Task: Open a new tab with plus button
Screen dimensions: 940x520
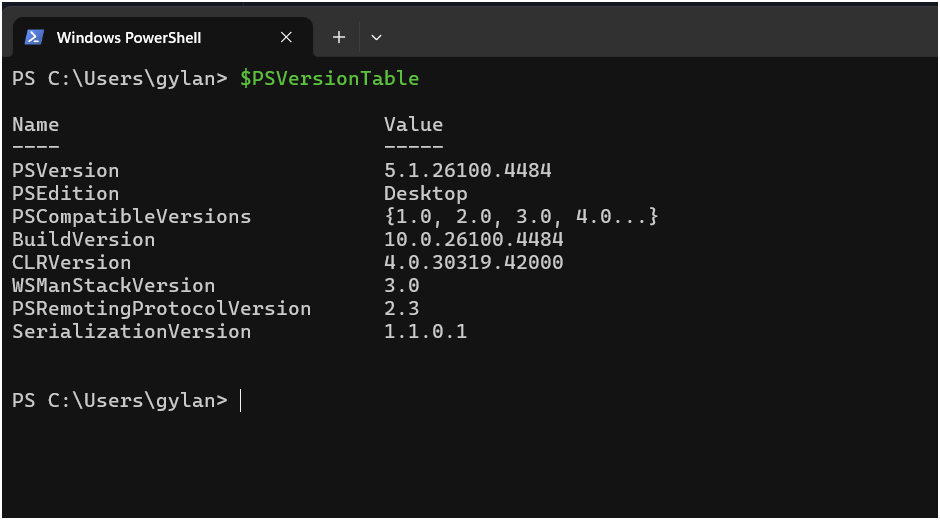Action: pos(339,37)
